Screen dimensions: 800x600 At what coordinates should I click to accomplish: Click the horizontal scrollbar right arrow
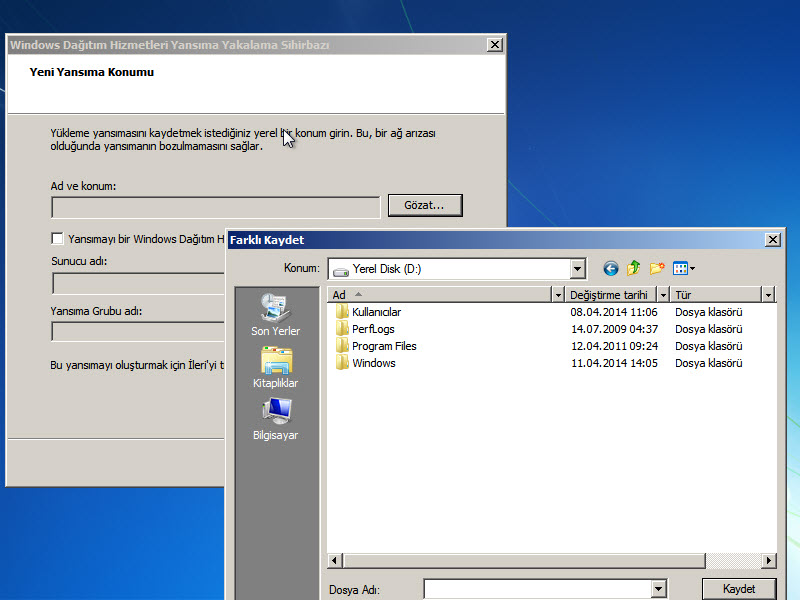click(768, 561)
